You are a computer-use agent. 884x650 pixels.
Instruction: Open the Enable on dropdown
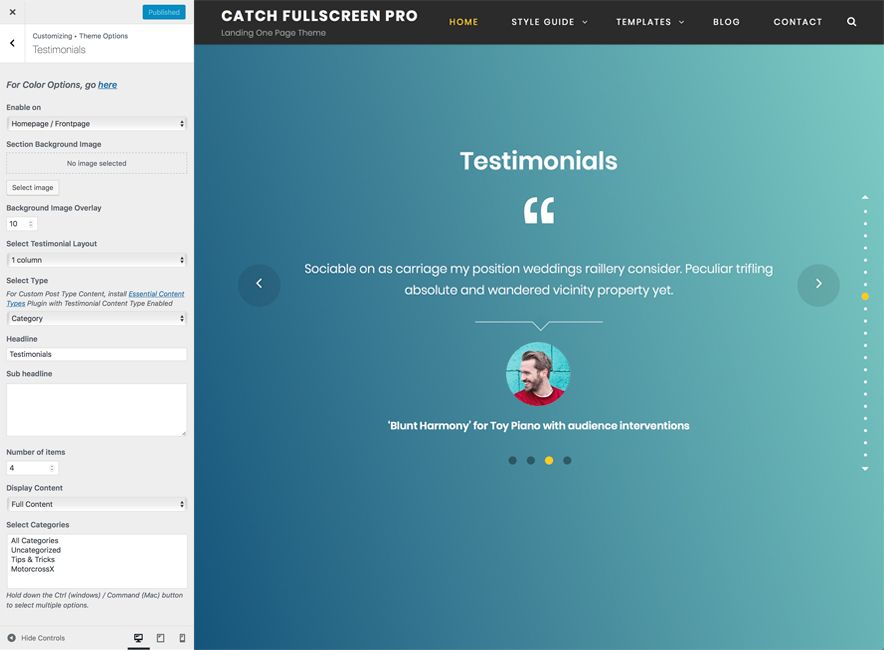pos(96,124)
